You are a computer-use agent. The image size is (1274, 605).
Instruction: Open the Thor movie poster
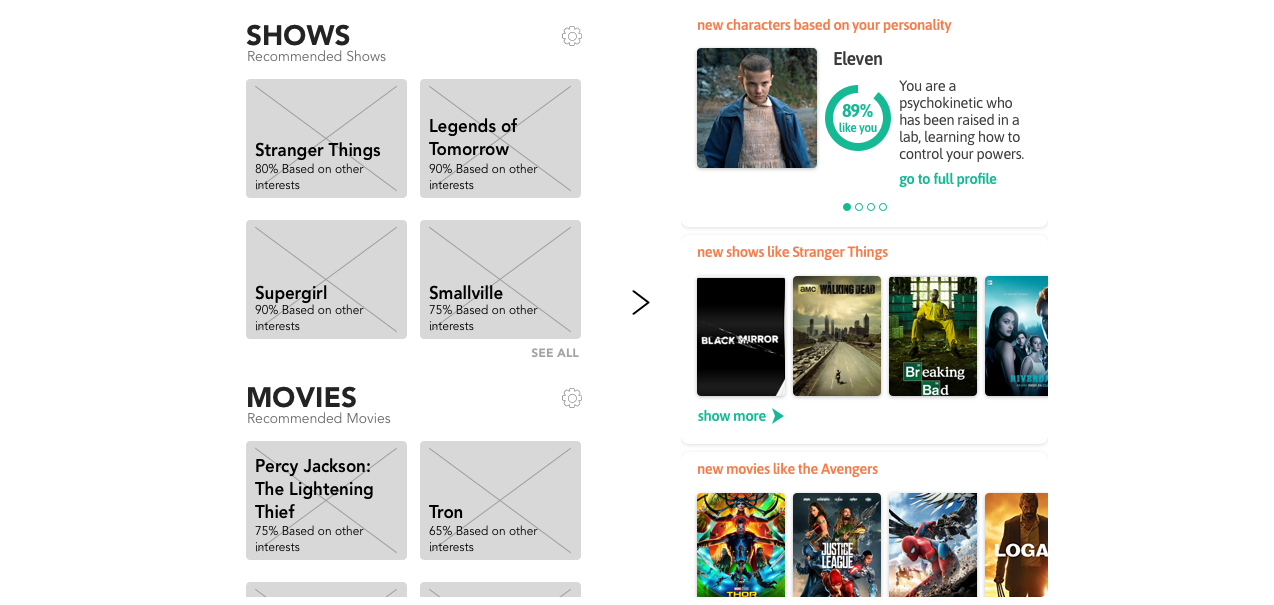741,545
